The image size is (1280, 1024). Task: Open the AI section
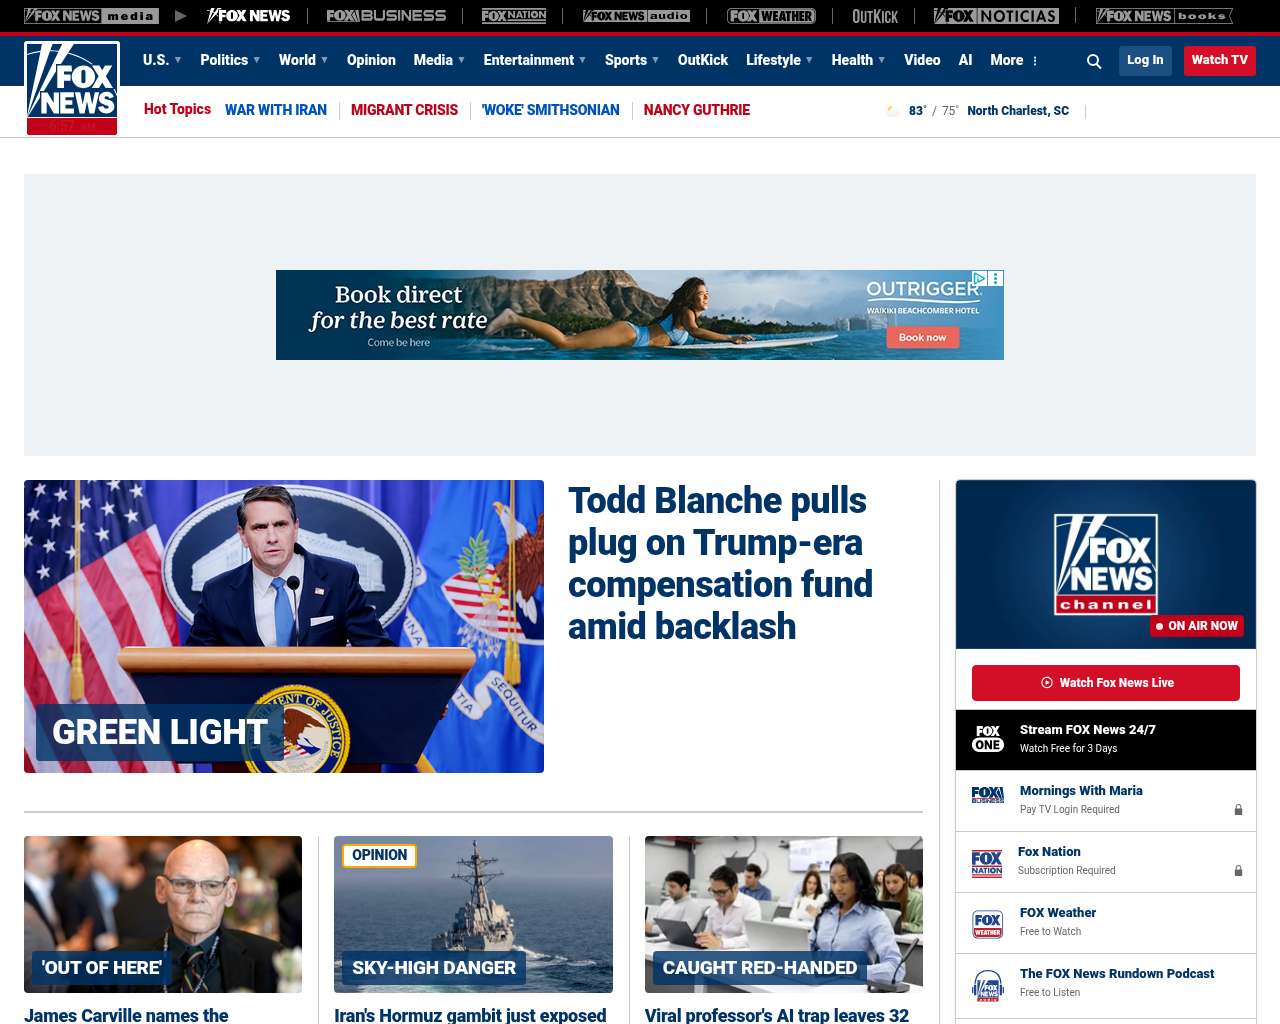(965, 60)
